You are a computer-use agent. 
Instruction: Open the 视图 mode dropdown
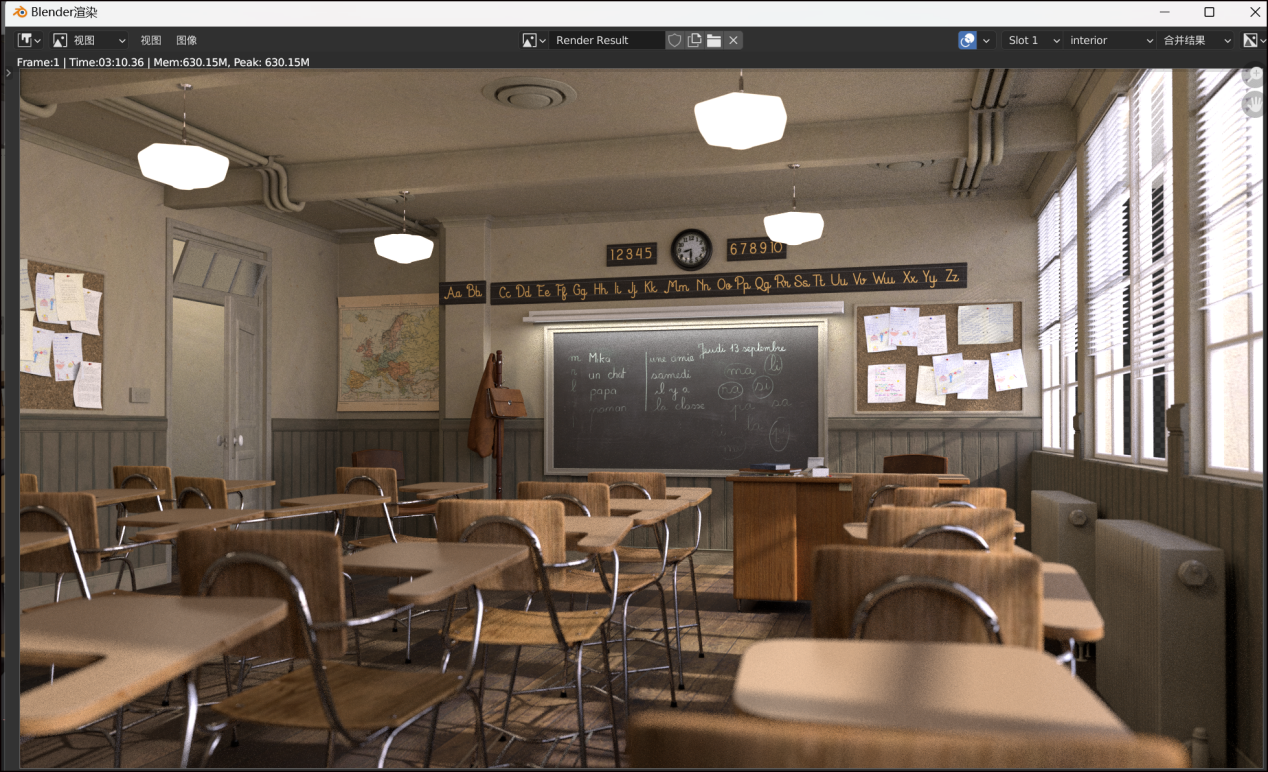90,40
